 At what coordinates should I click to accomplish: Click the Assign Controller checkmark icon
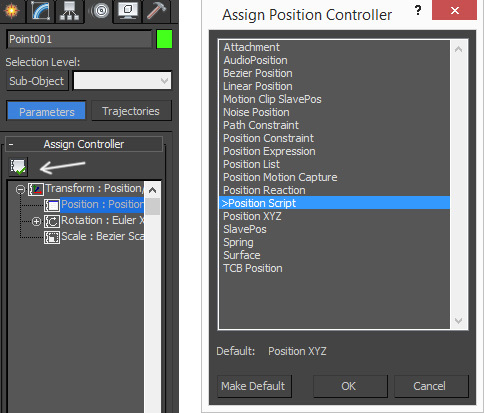click(x=18, y=167)
